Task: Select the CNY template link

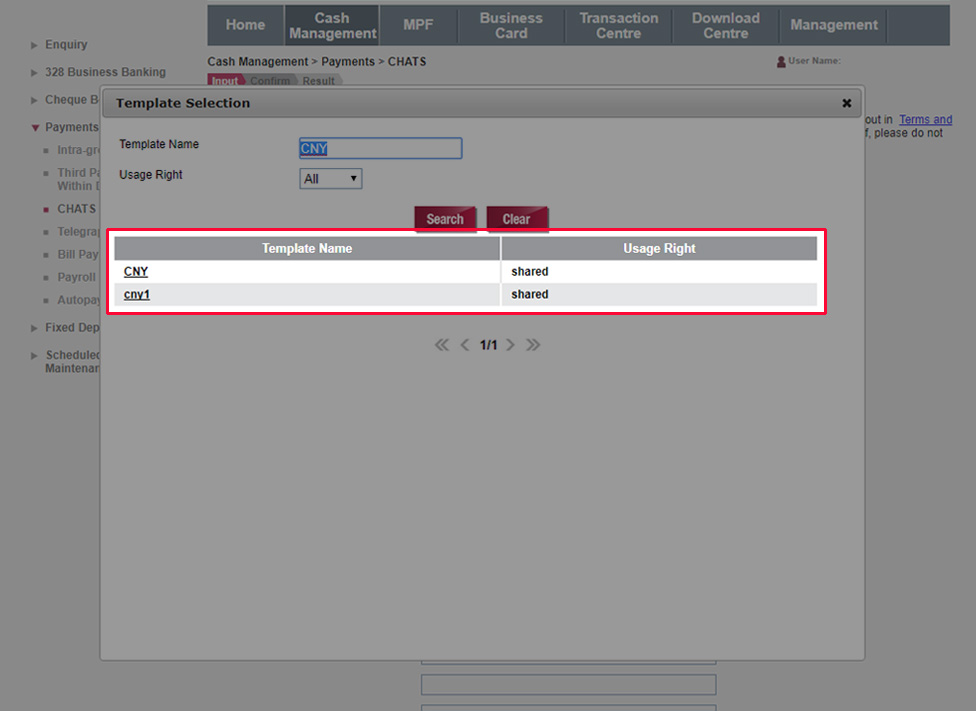Action: tap(136, 272)
